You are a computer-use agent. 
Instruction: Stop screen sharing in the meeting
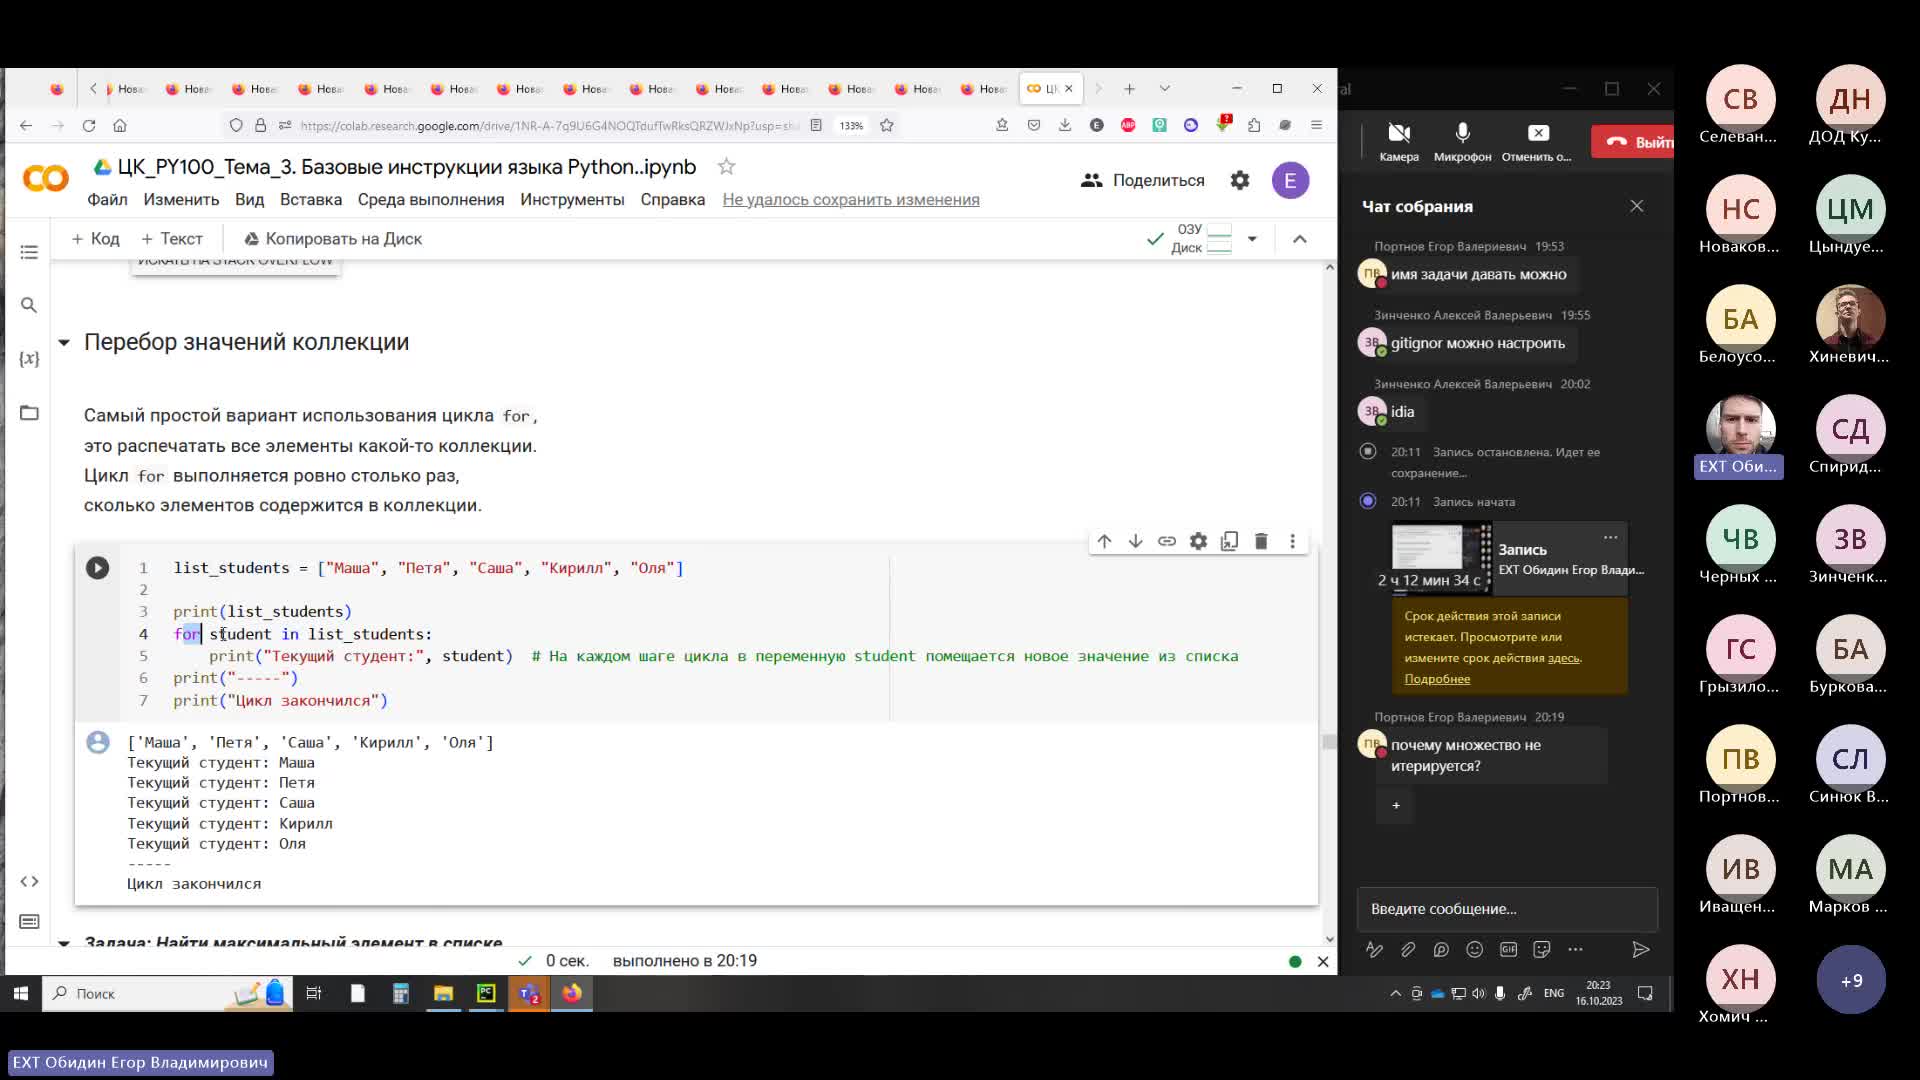coord(1537,142)
